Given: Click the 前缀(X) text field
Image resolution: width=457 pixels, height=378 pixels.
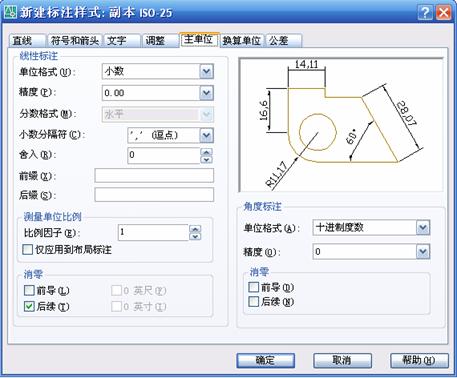Looking at the screenshot, I should coord(154,176).
